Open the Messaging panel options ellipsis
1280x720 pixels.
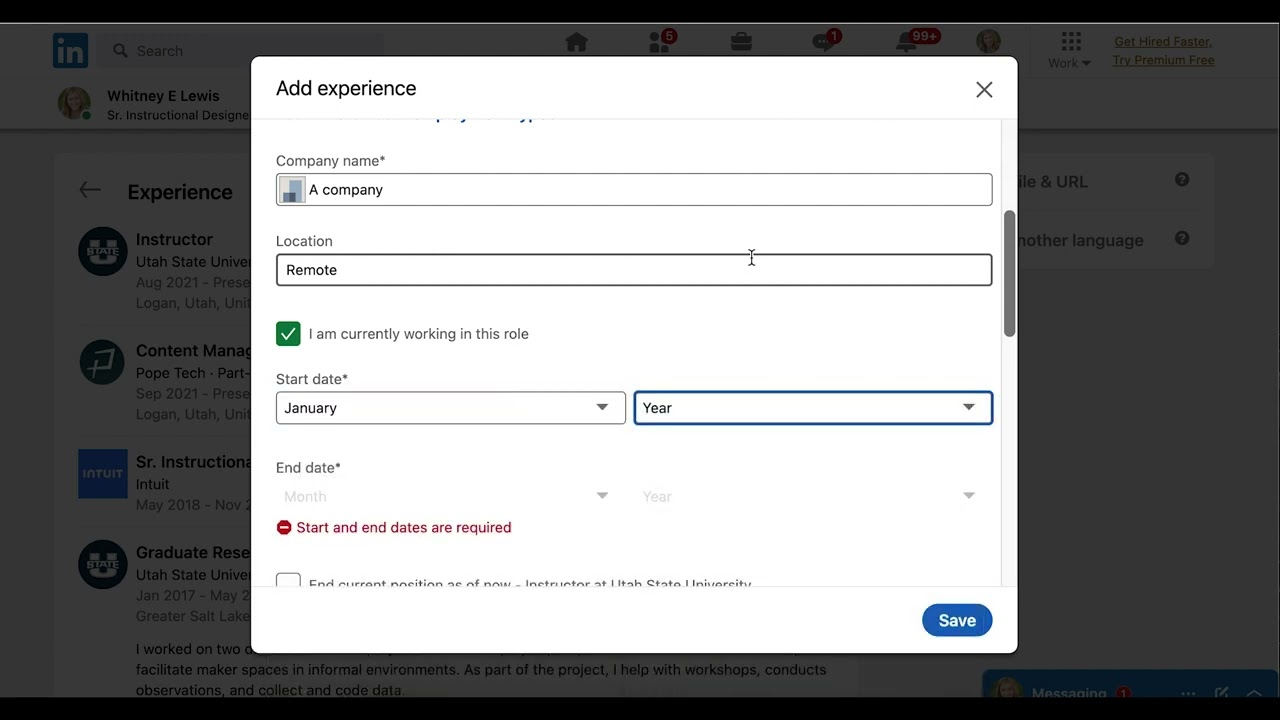[1188, 693]
